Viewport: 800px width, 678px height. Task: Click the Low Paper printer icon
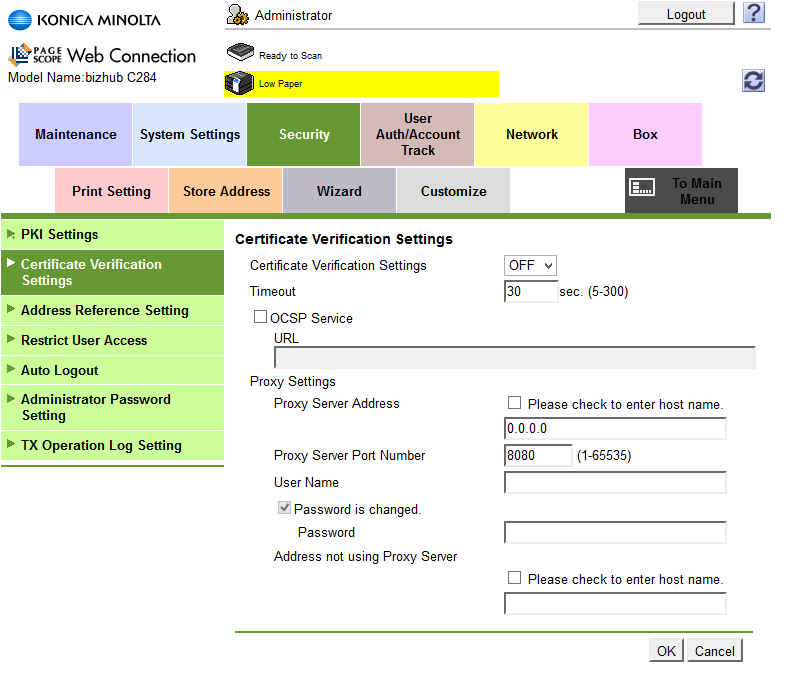239,84
